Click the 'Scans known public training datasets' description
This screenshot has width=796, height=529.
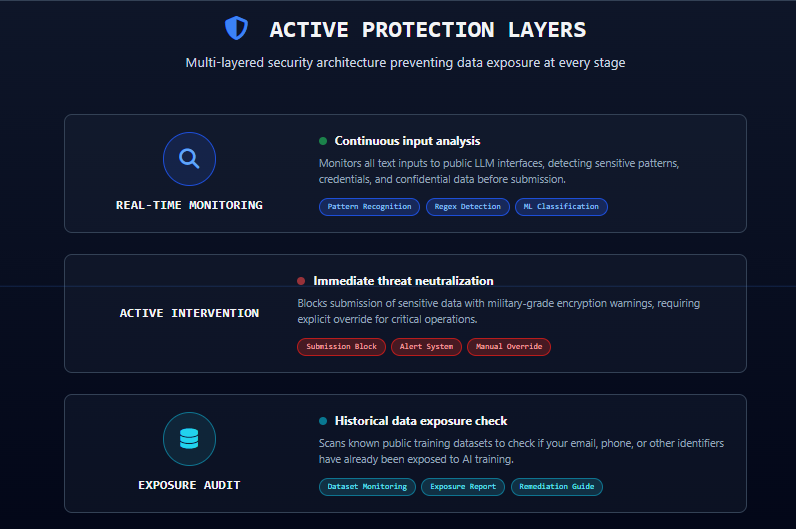click(x=521, y=451)
